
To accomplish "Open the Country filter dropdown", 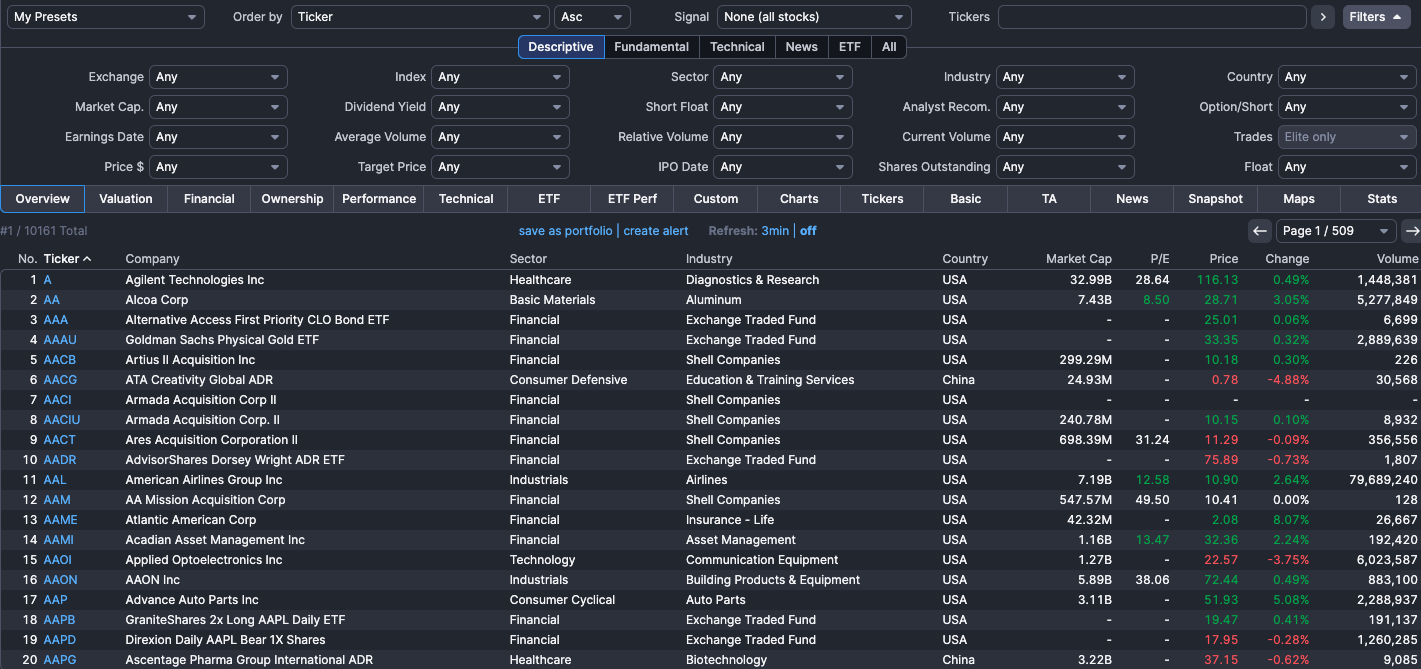I will point(1347,77).
